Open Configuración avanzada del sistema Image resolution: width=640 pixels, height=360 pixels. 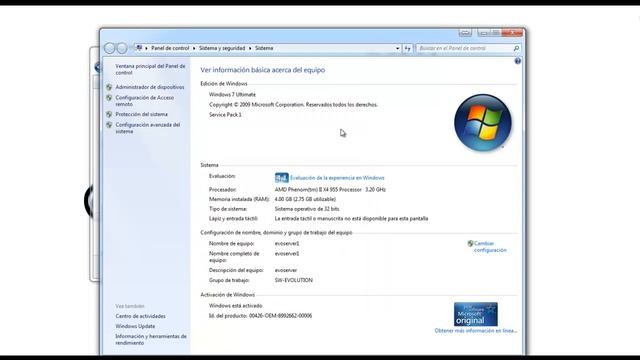148,128
